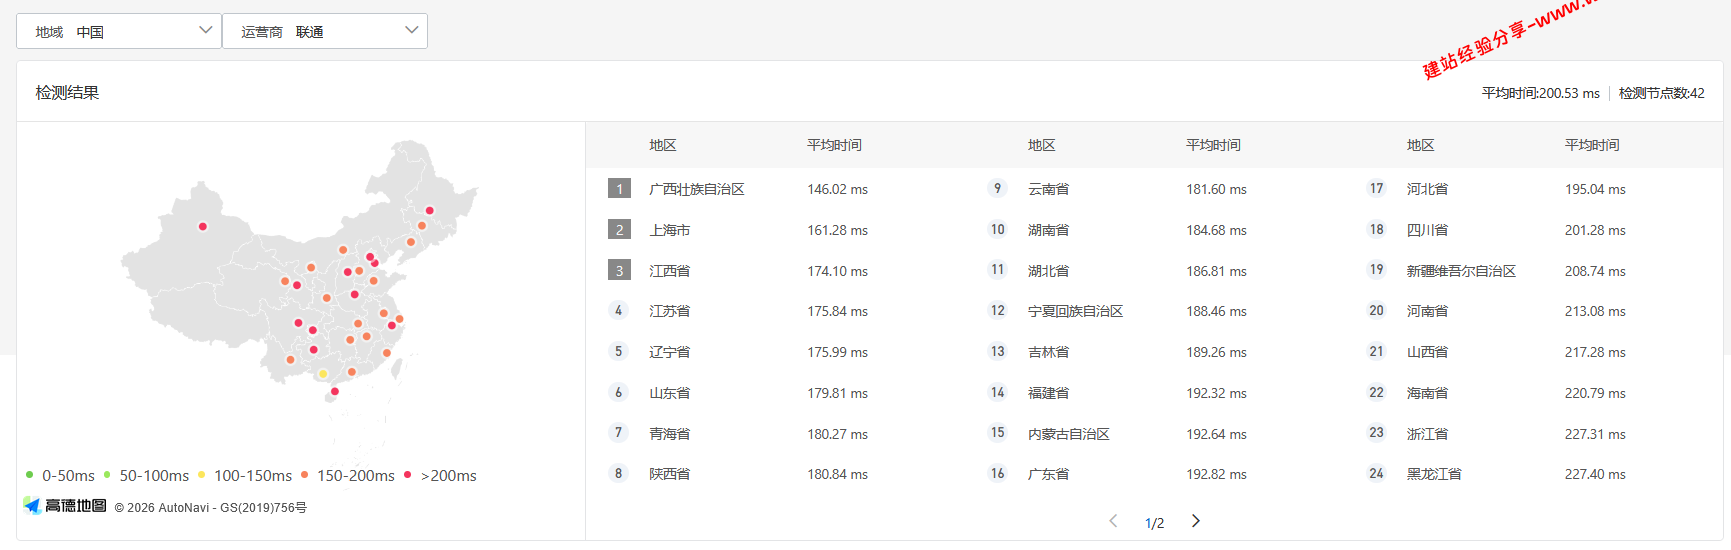Select 江苏省 region name
The image size is (1731, 550).
tap(669, 311)
